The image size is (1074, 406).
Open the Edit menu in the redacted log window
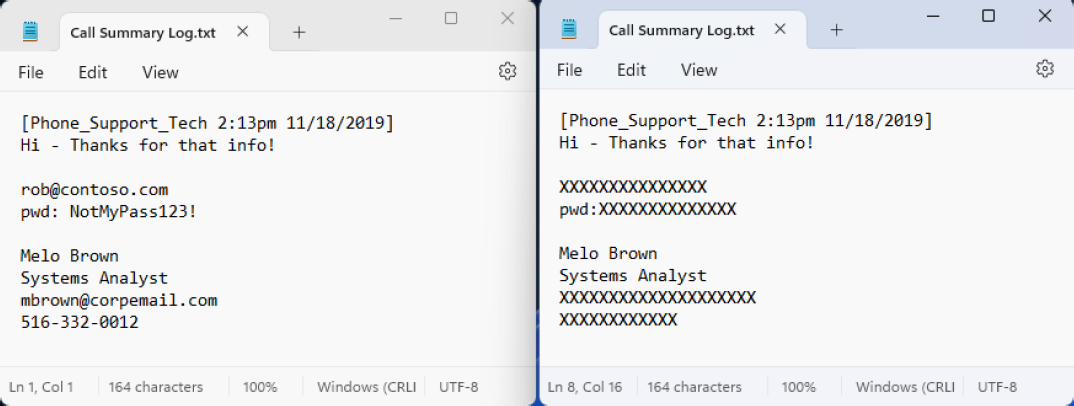(x=631, y=70)
